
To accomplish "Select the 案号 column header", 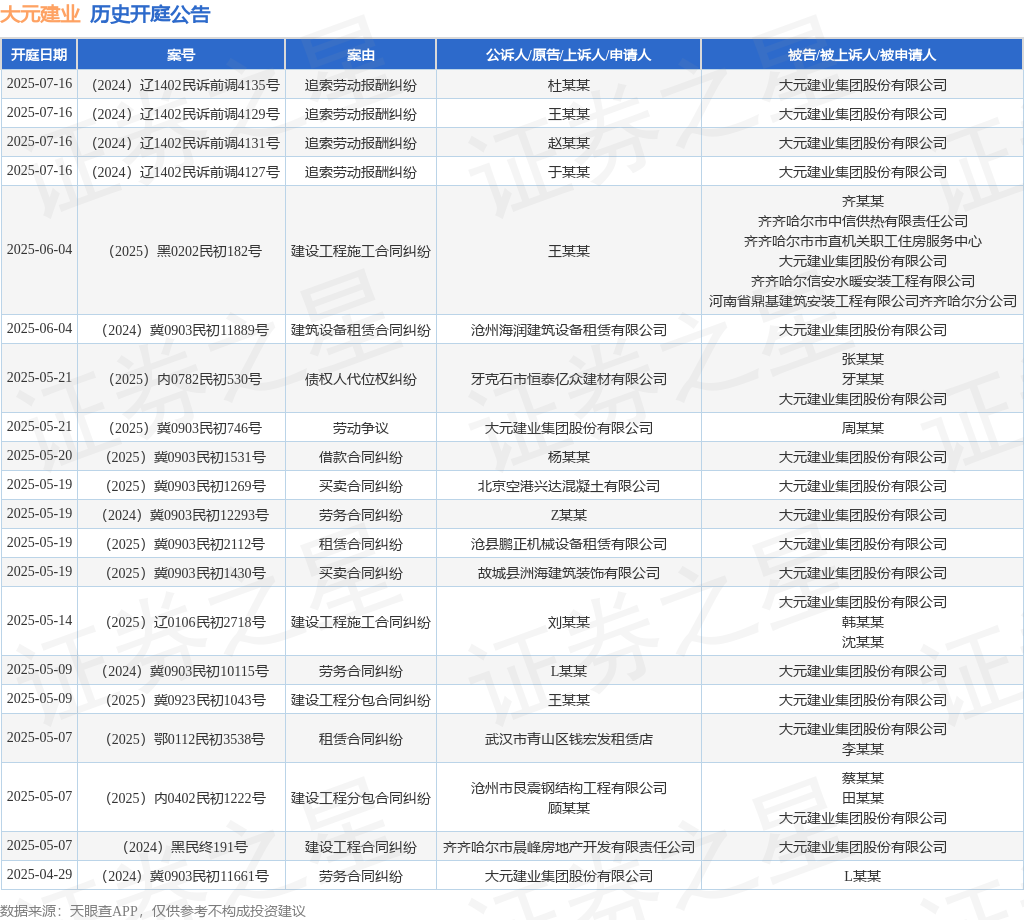I will (181, 55).
